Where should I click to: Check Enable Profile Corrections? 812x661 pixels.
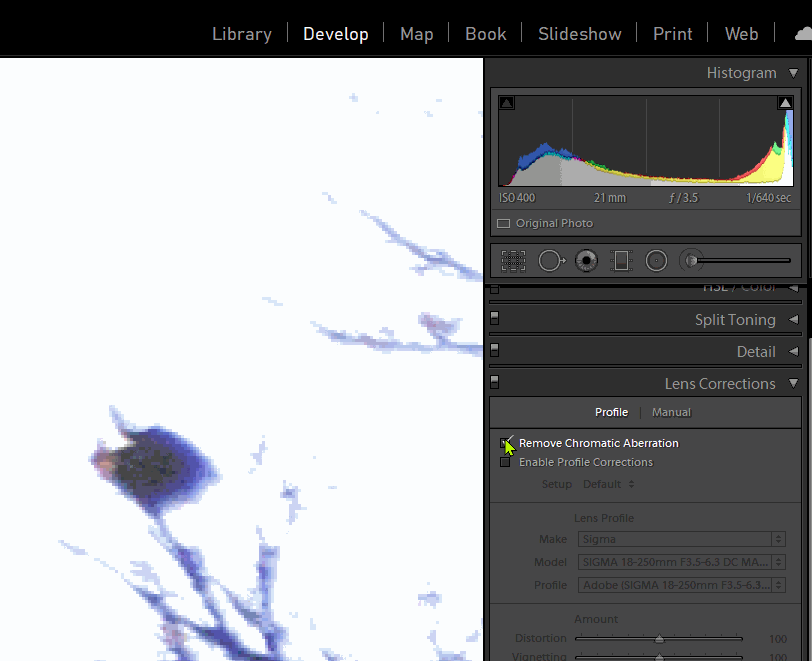tap(506, 462)
